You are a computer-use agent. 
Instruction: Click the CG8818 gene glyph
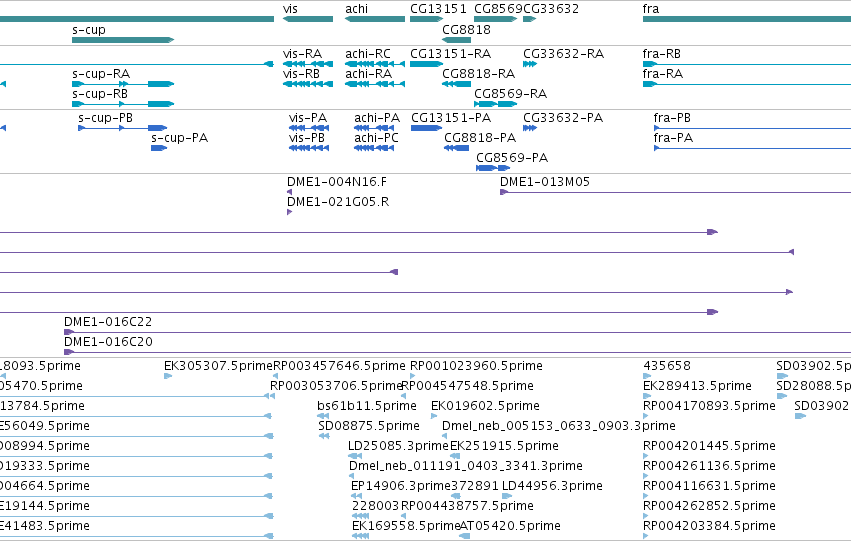click(456, 40)
